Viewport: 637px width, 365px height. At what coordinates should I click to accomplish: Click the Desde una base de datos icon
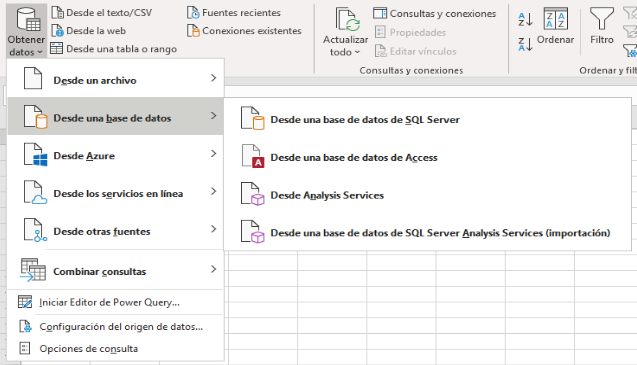pyautogui.click(x=35, y=117)
